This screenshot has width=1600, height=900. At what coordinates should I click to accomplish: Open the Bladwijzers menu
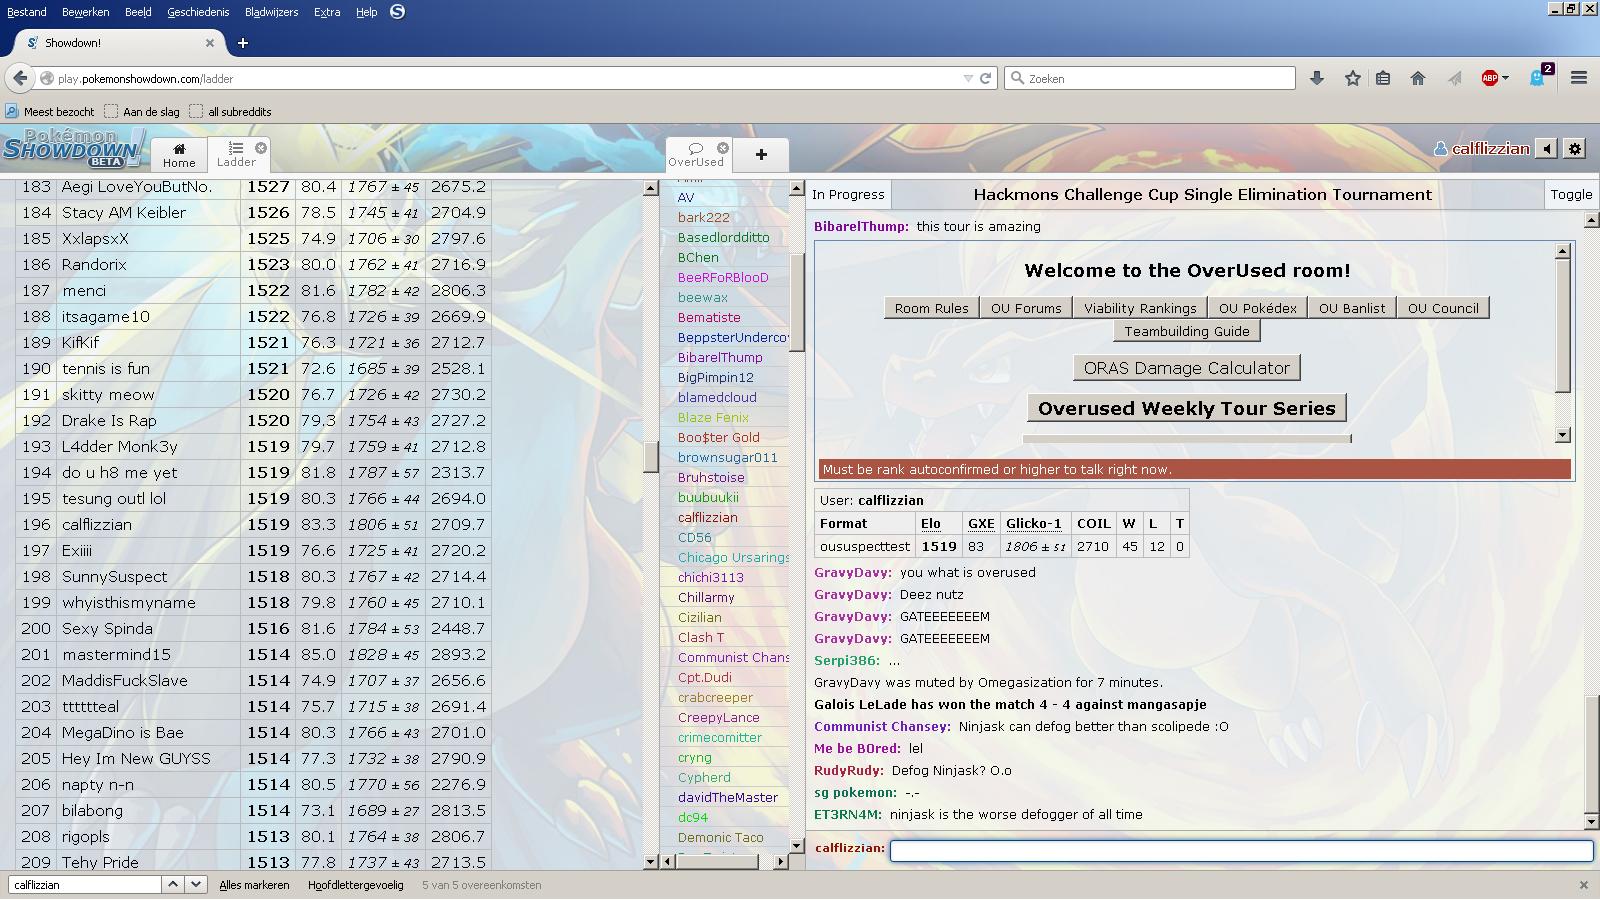271,12
